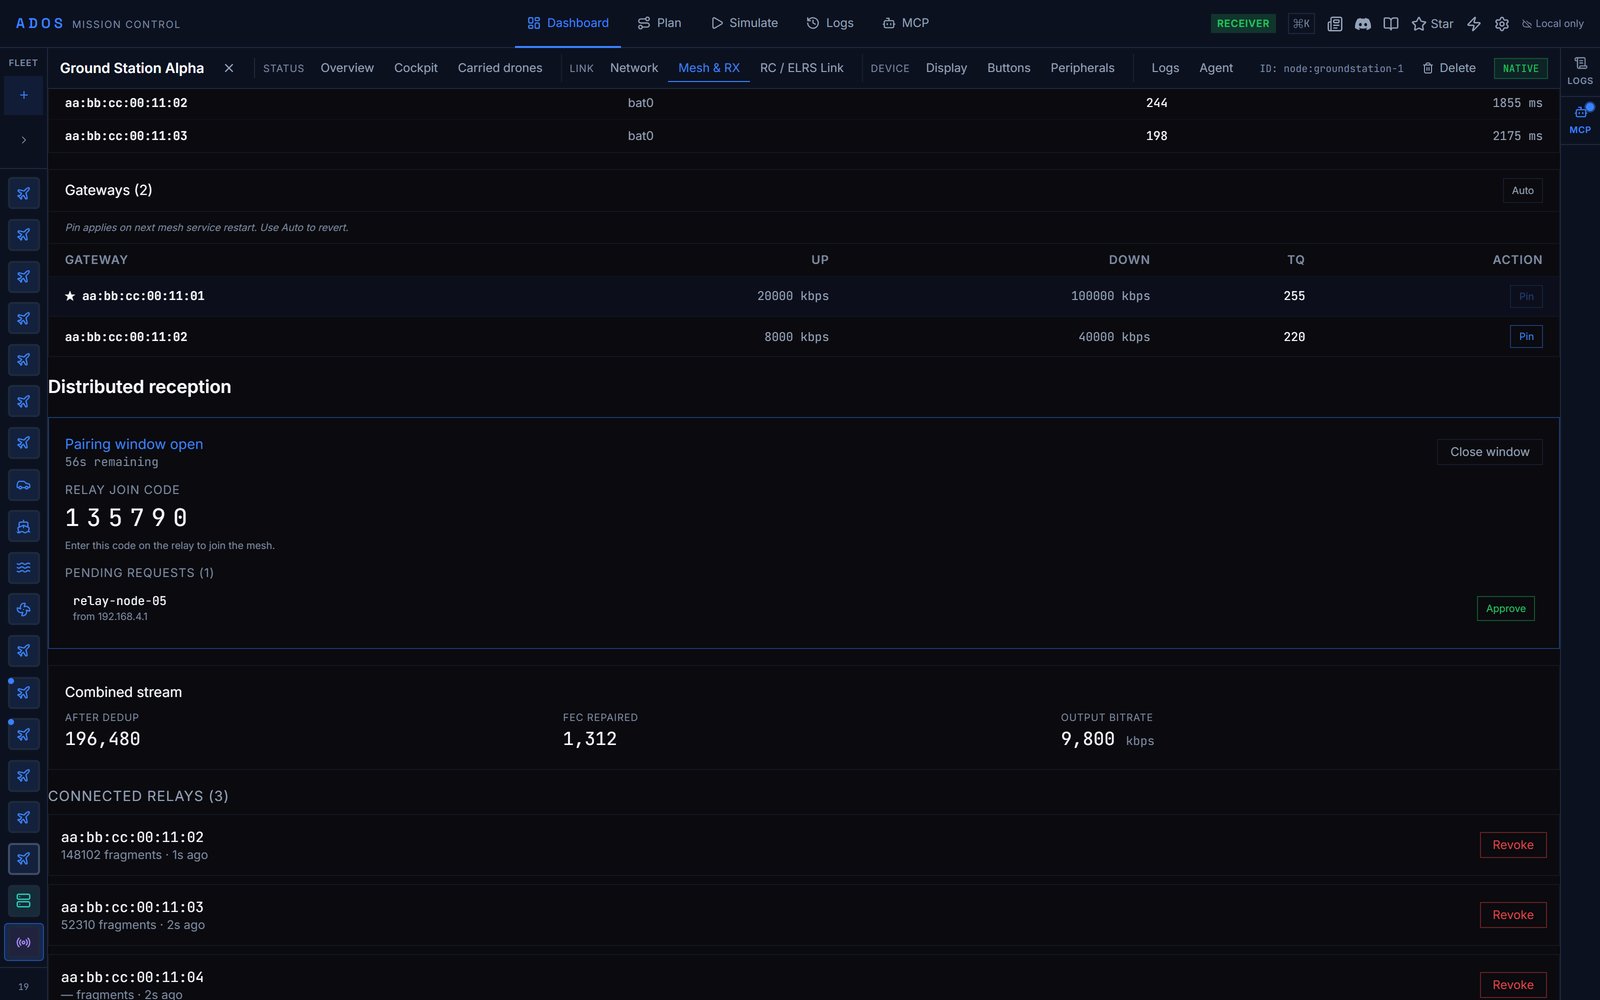The width and height of the screenshot is (1600, 1000).
Task: Open the Discord icon in top bar
Action: (1362, 23)
